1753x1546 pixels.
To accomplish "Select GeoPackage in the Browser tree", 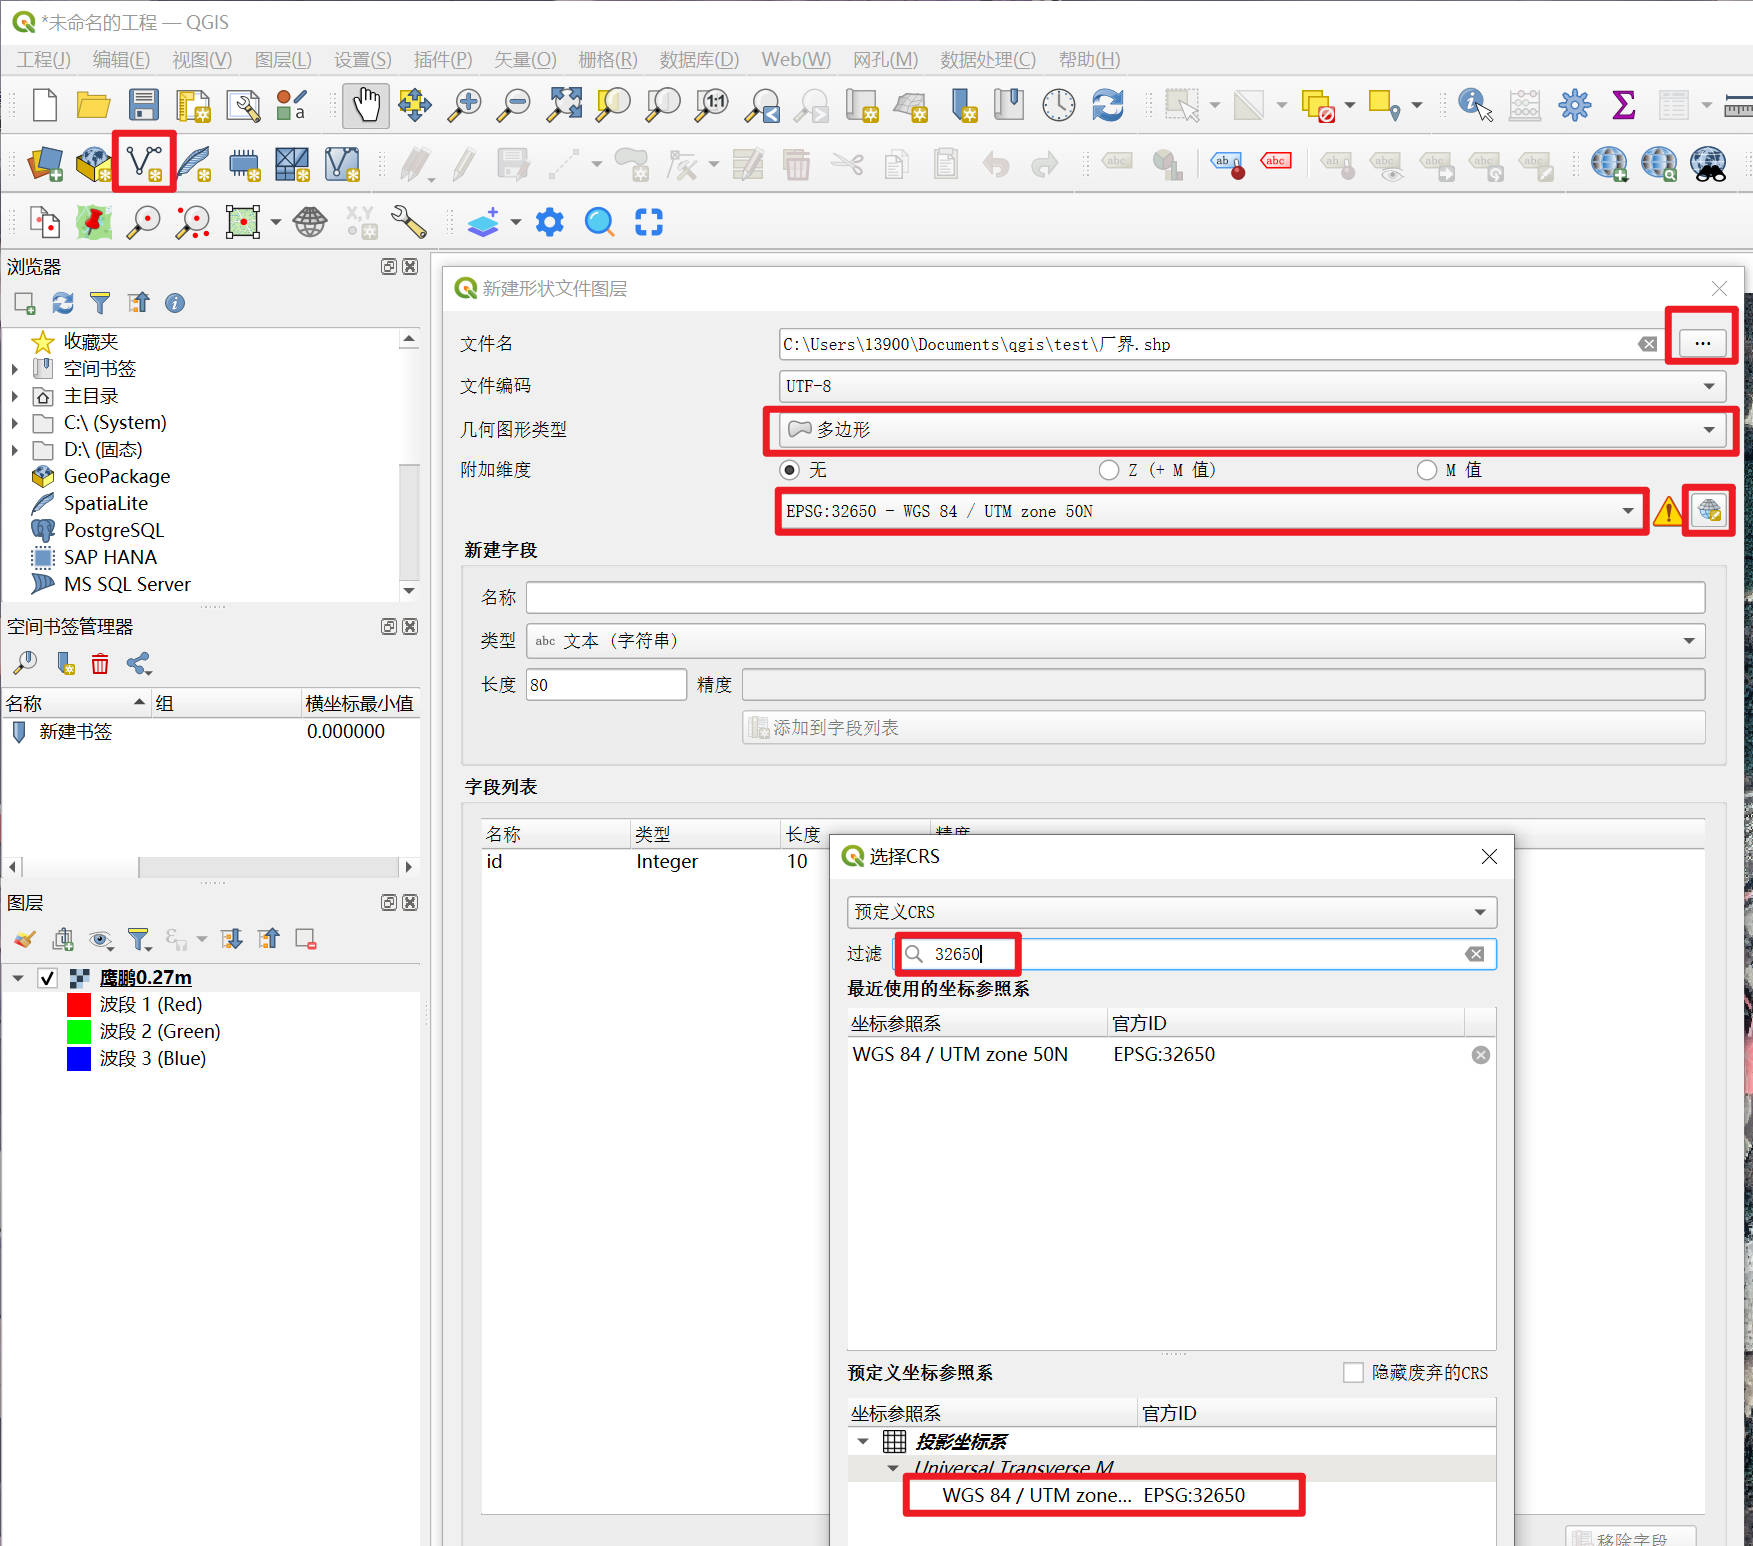I will (x=117, y=477).
